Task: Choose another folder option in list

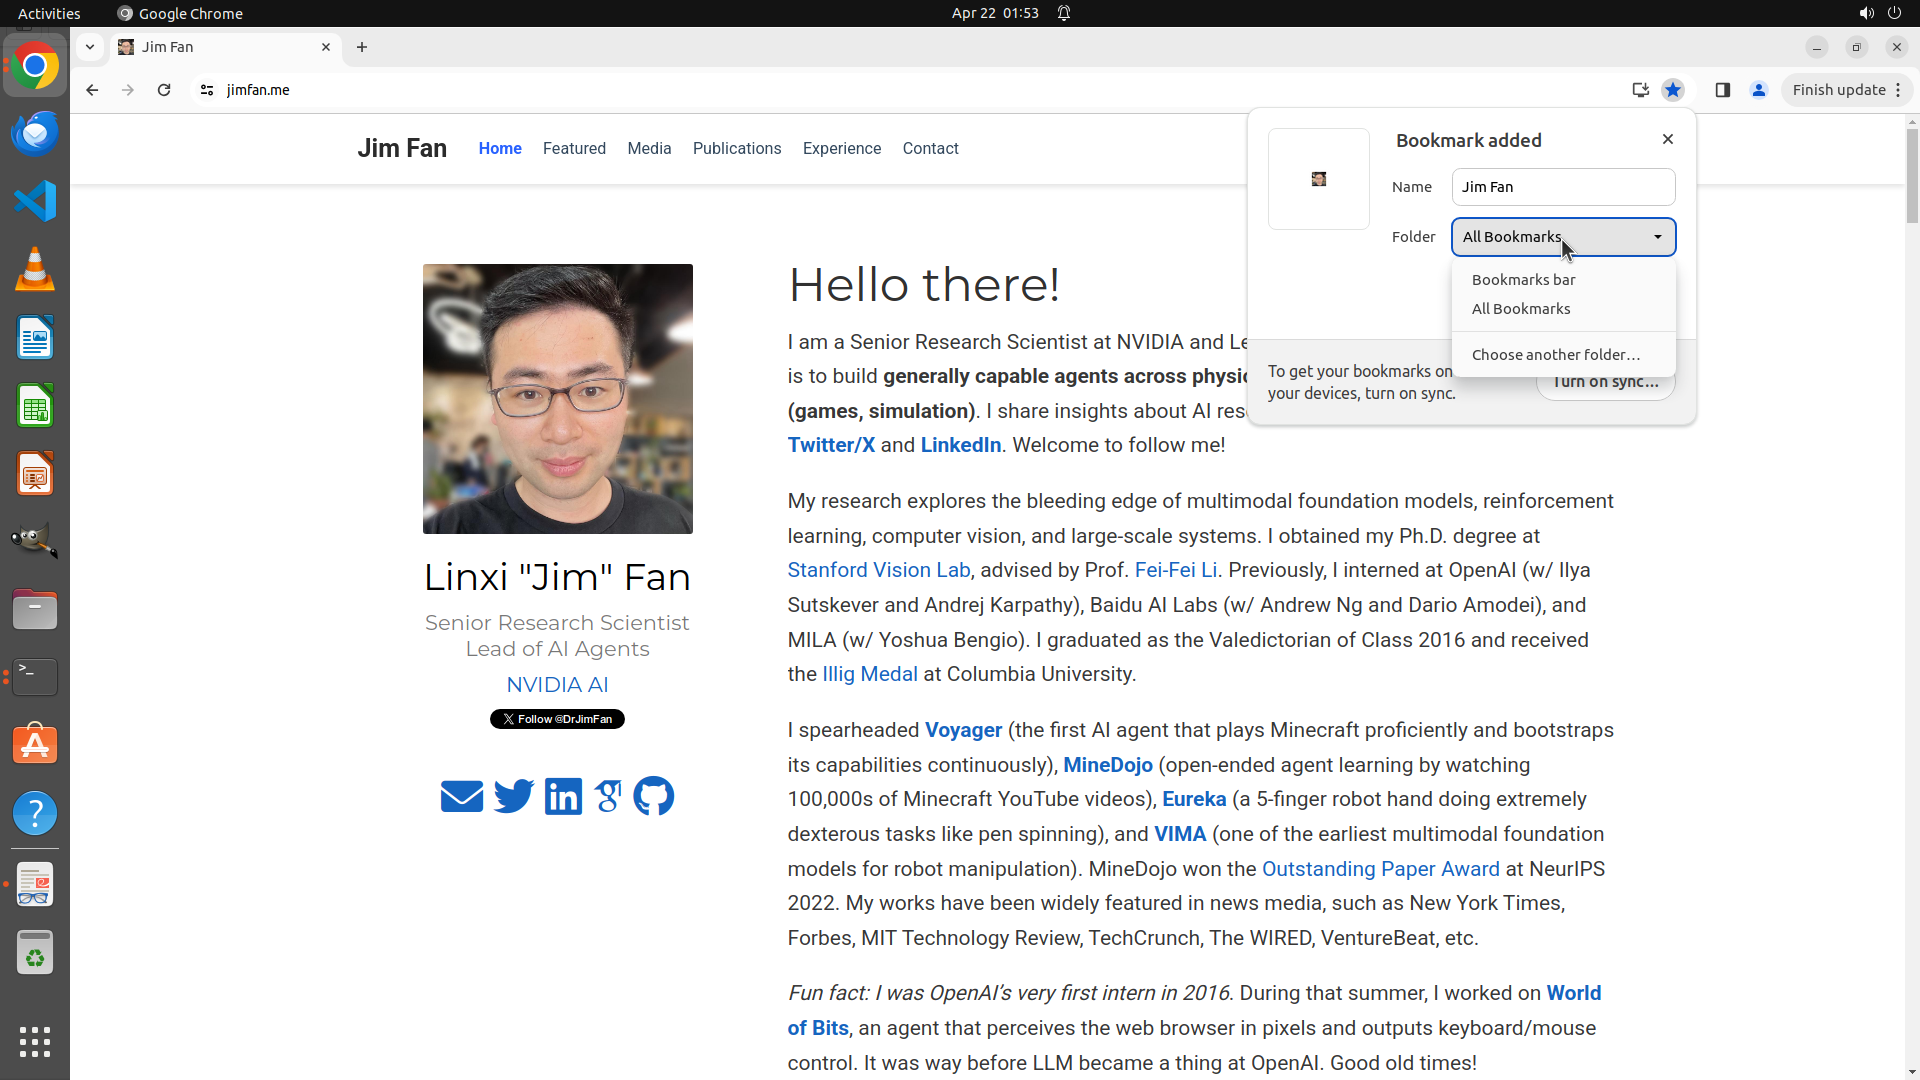Action: click(x=1555, y=355)
